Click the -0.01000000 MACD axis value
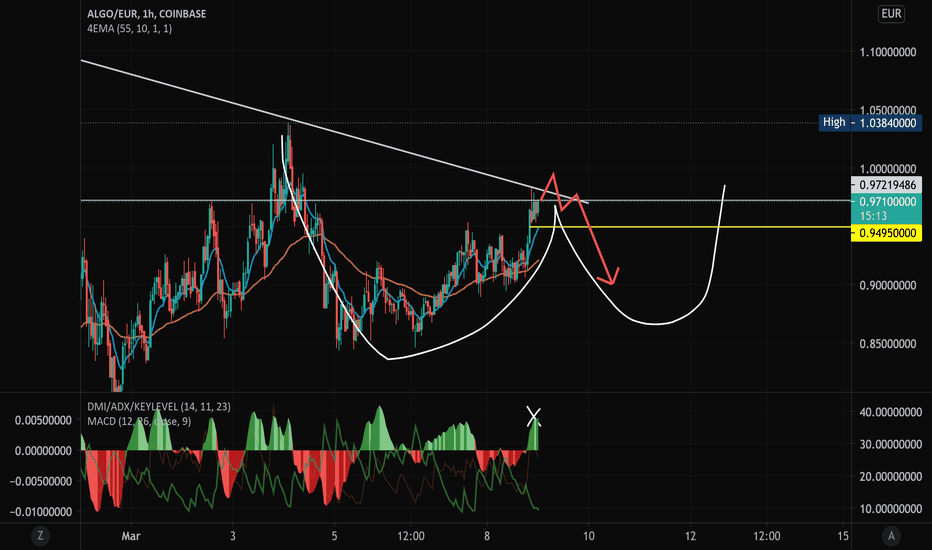The height and width of the screenshot is (550, 932). pyautogui.click(x=40, y=512)
